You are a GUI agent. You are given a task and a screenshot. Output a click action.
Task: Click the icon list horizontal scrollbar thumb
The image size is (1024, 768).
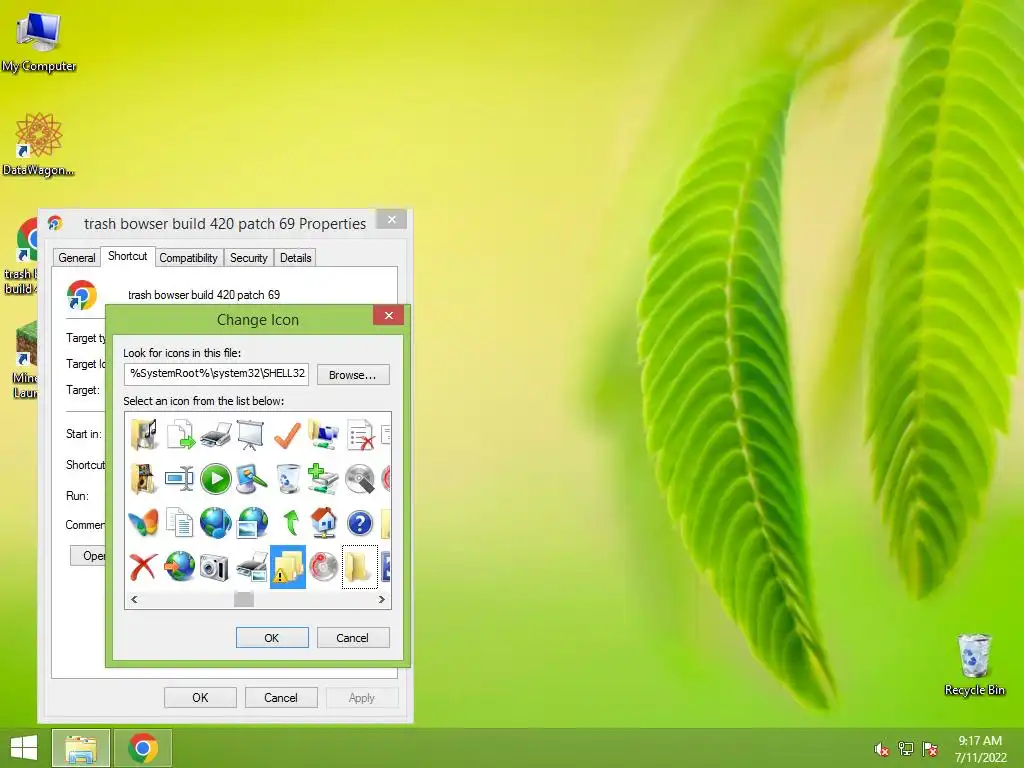pyautogui.click(x=244, y=599)
